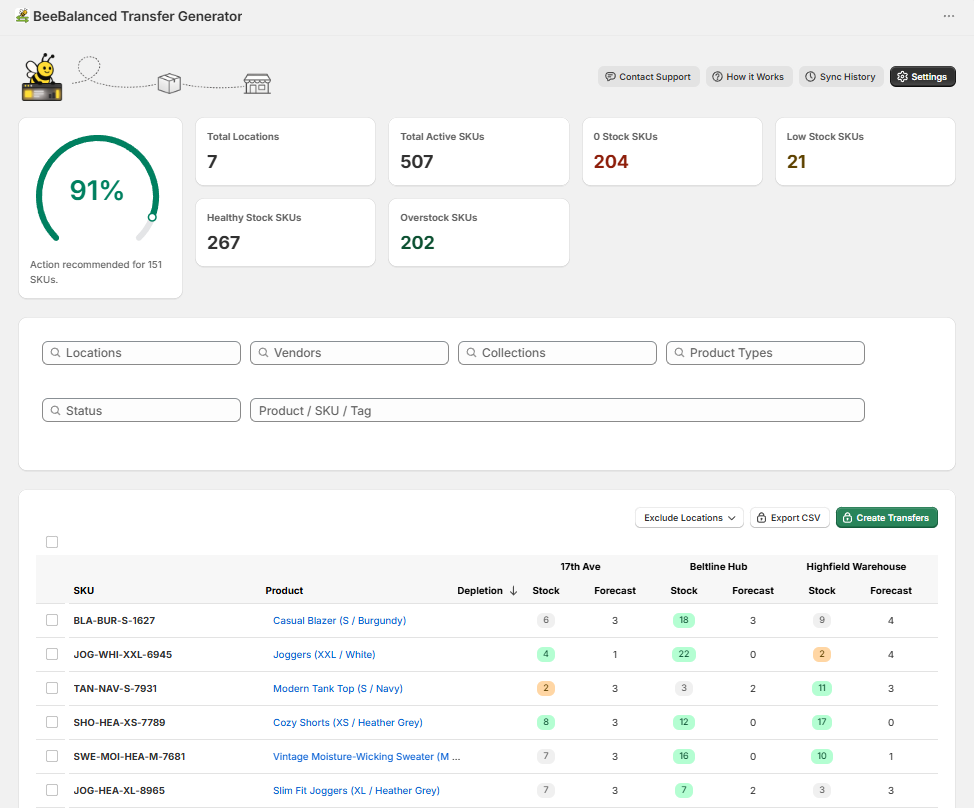
Task: Click the SKU column header
Action: point(84,591)
